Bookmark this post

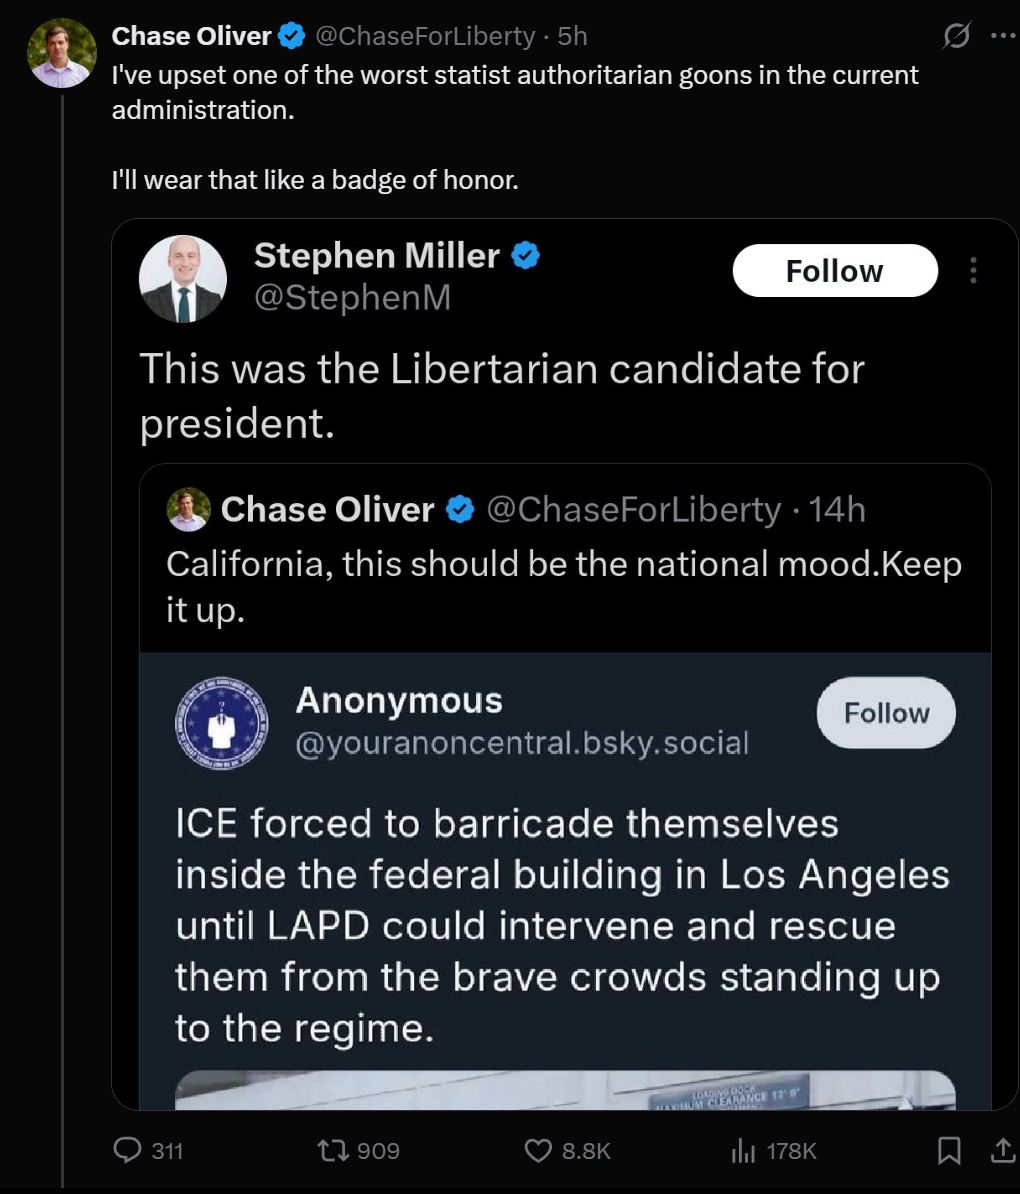pos(949,1151)
